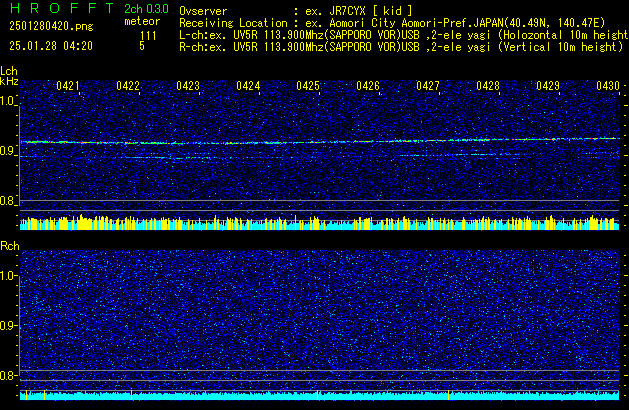Viewport: 629px width, 410px height.
Task: Select the 0426 time marker
Action: pyautogui.click(x=368, y=86)
